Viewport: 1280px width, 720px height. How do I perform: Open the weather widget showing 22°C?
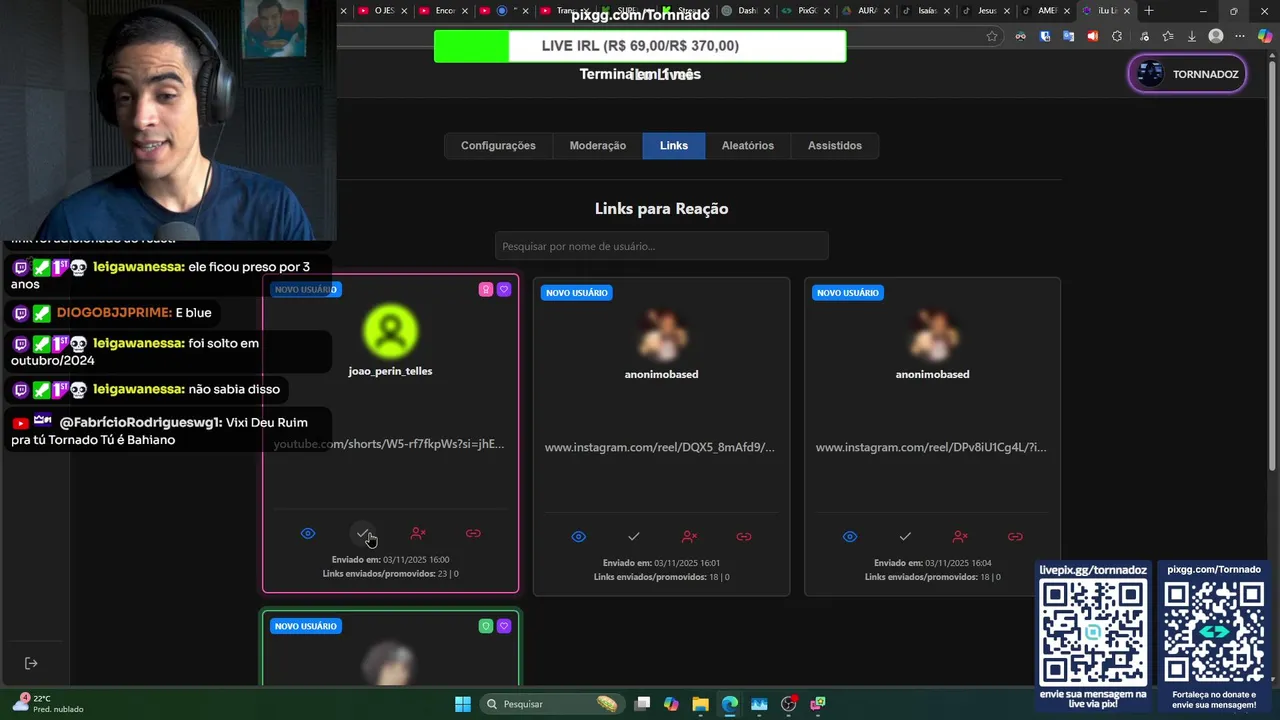47,704
